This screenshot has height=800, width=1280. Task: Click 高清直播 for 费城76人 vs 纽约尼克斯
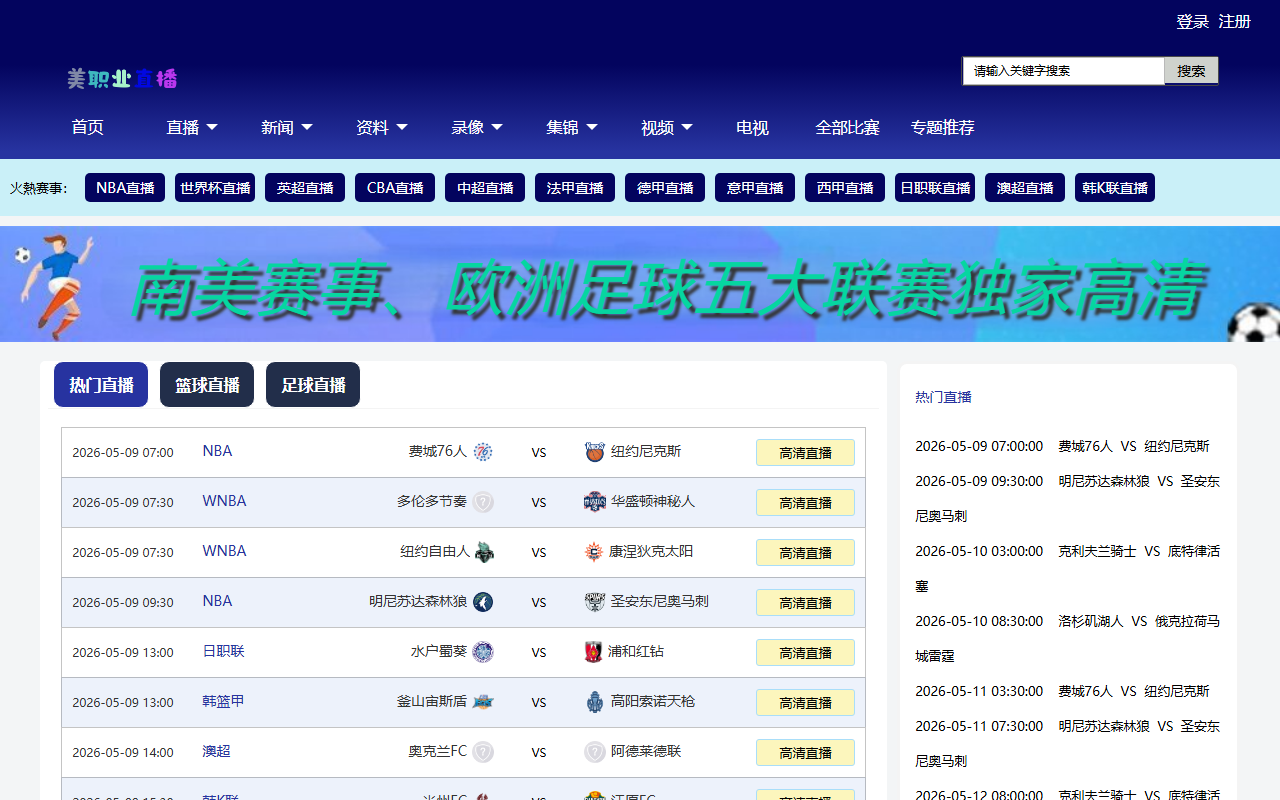point(805,453)
